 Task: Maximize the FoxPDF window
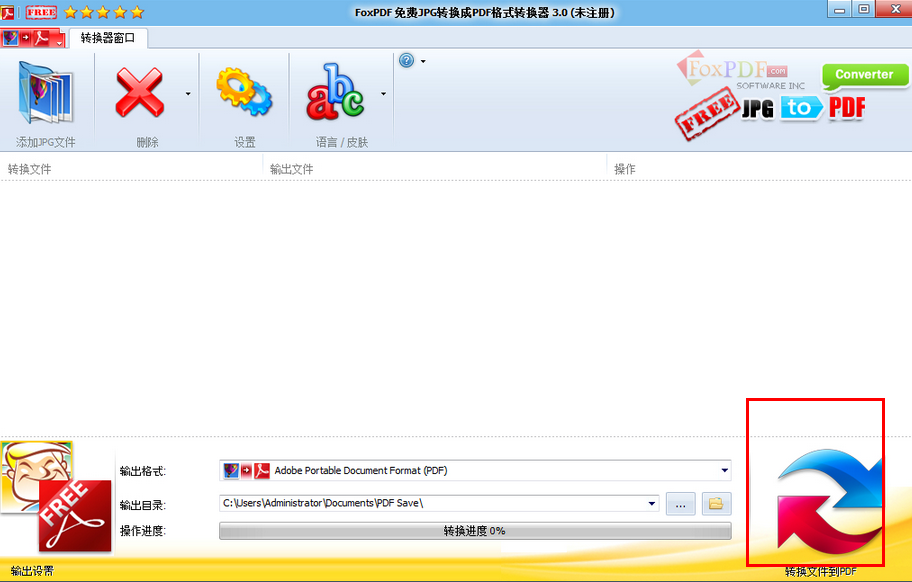[864, 9]
